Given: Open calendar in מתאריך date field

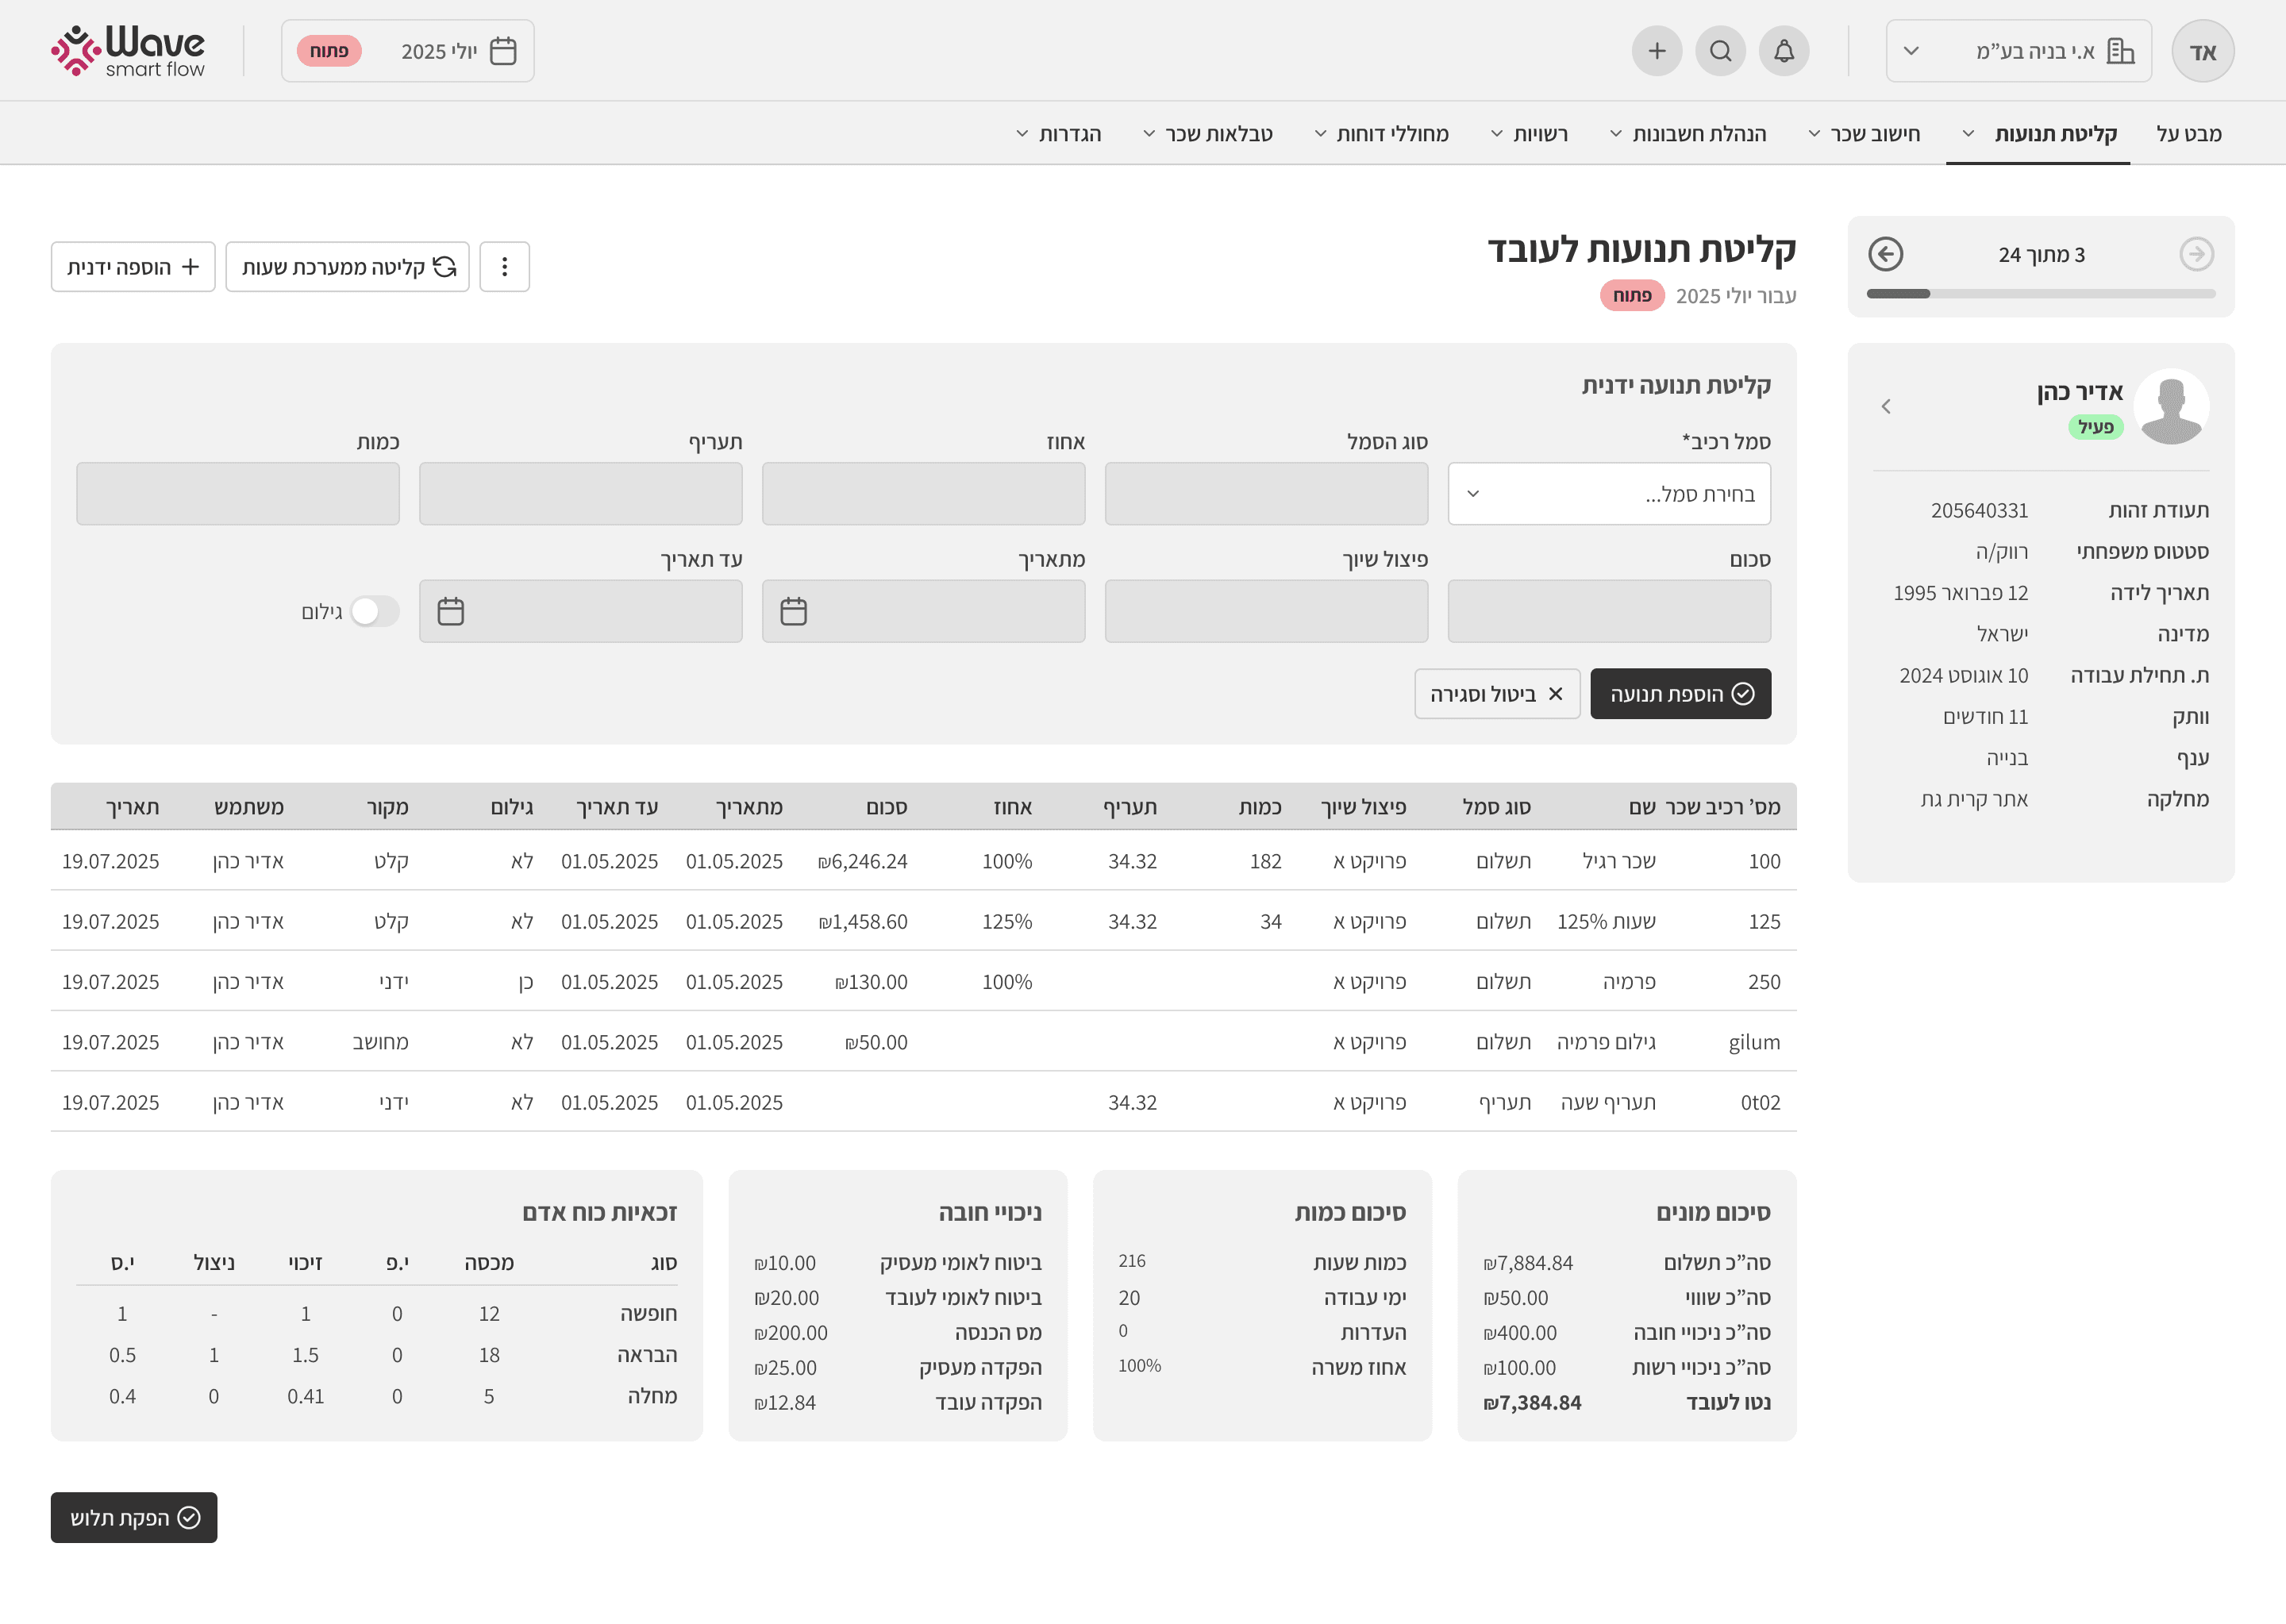Looking at the screenshot, I should coord(793,611).
